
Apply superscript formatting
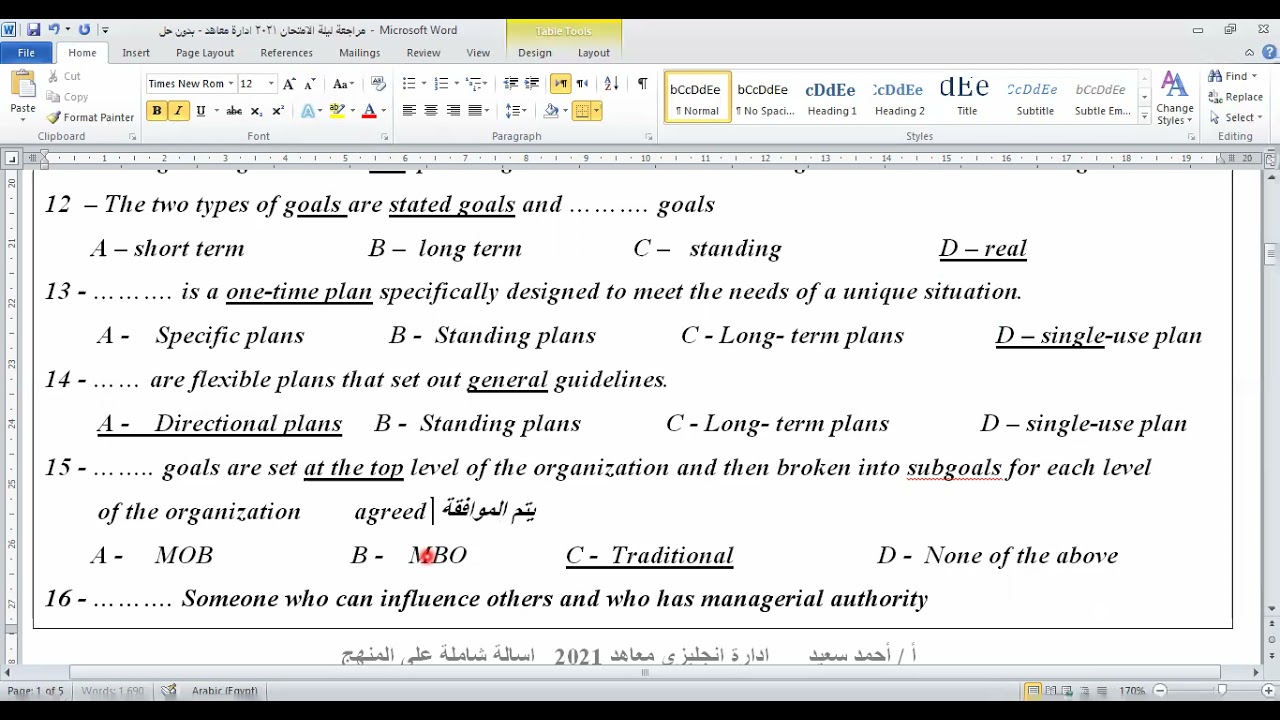277,111
